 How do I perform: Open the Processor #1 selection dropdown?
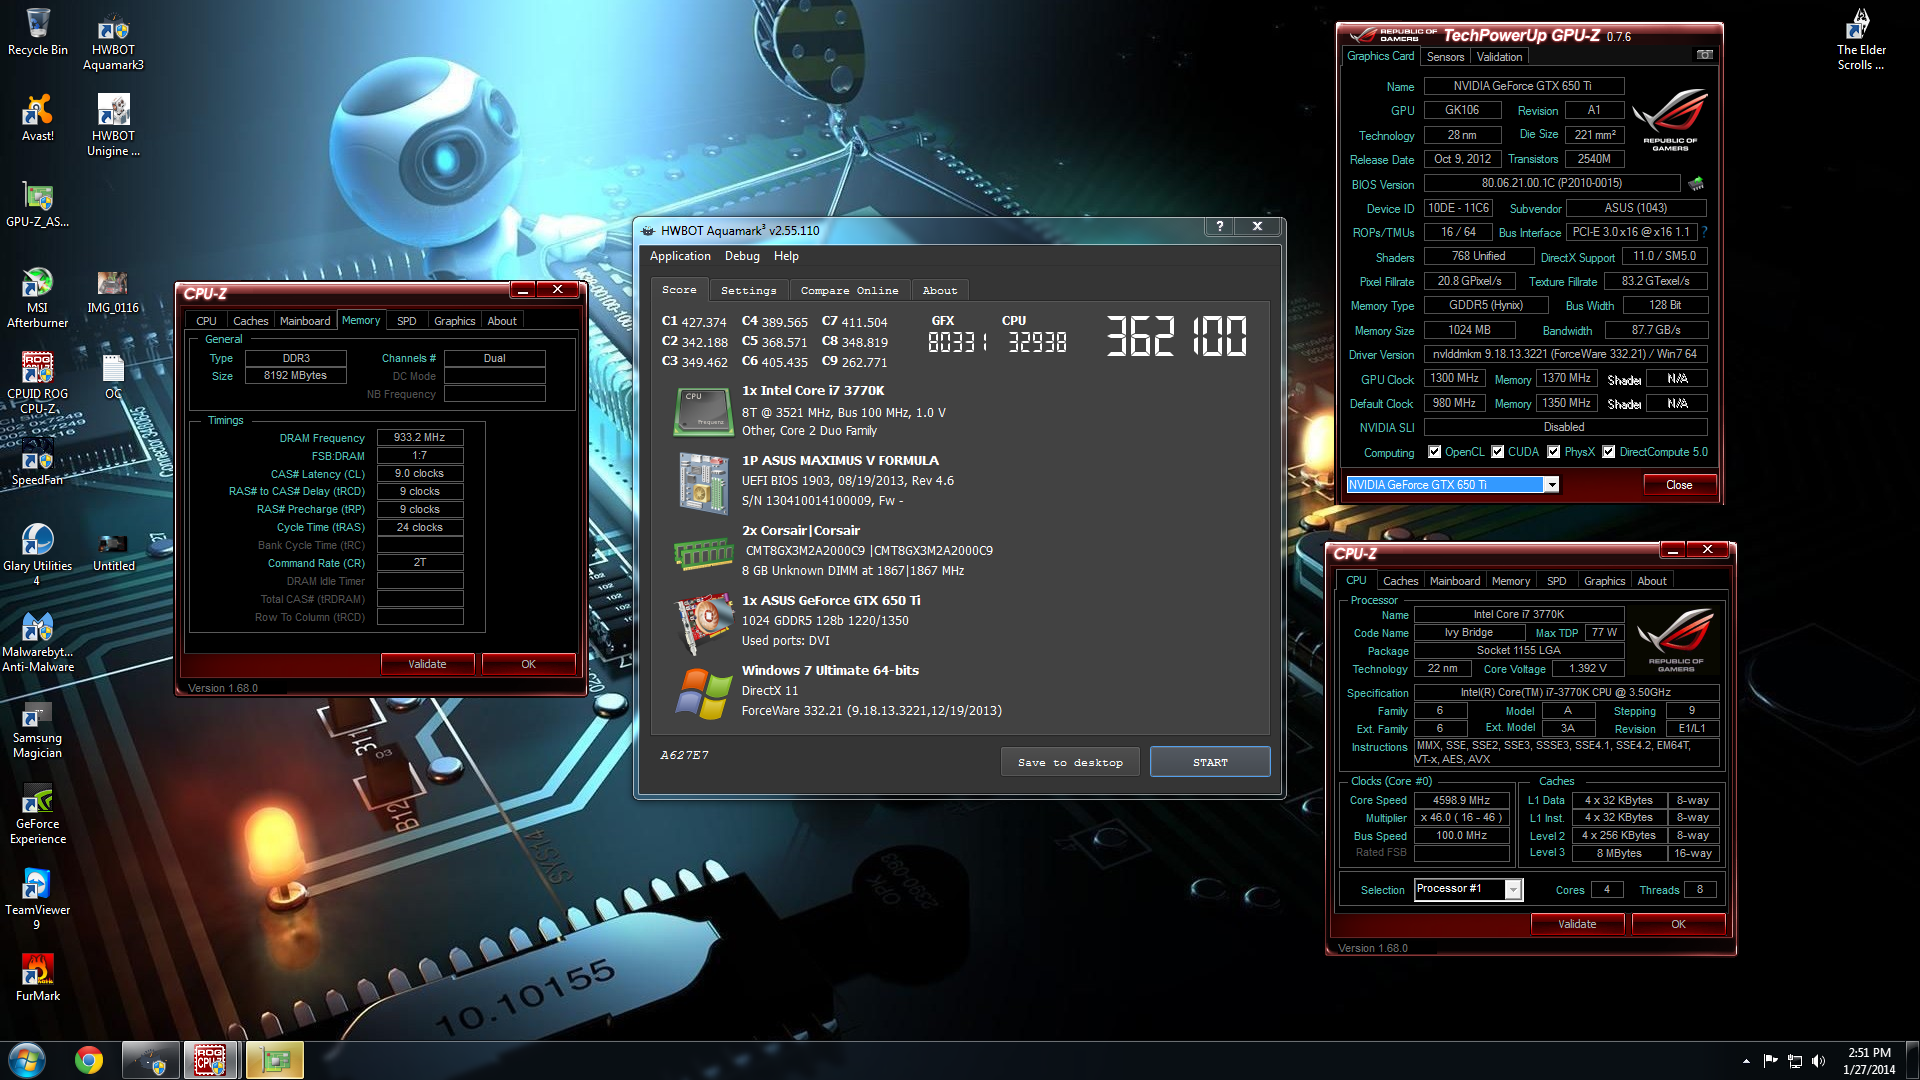(x=1514, y=890)
